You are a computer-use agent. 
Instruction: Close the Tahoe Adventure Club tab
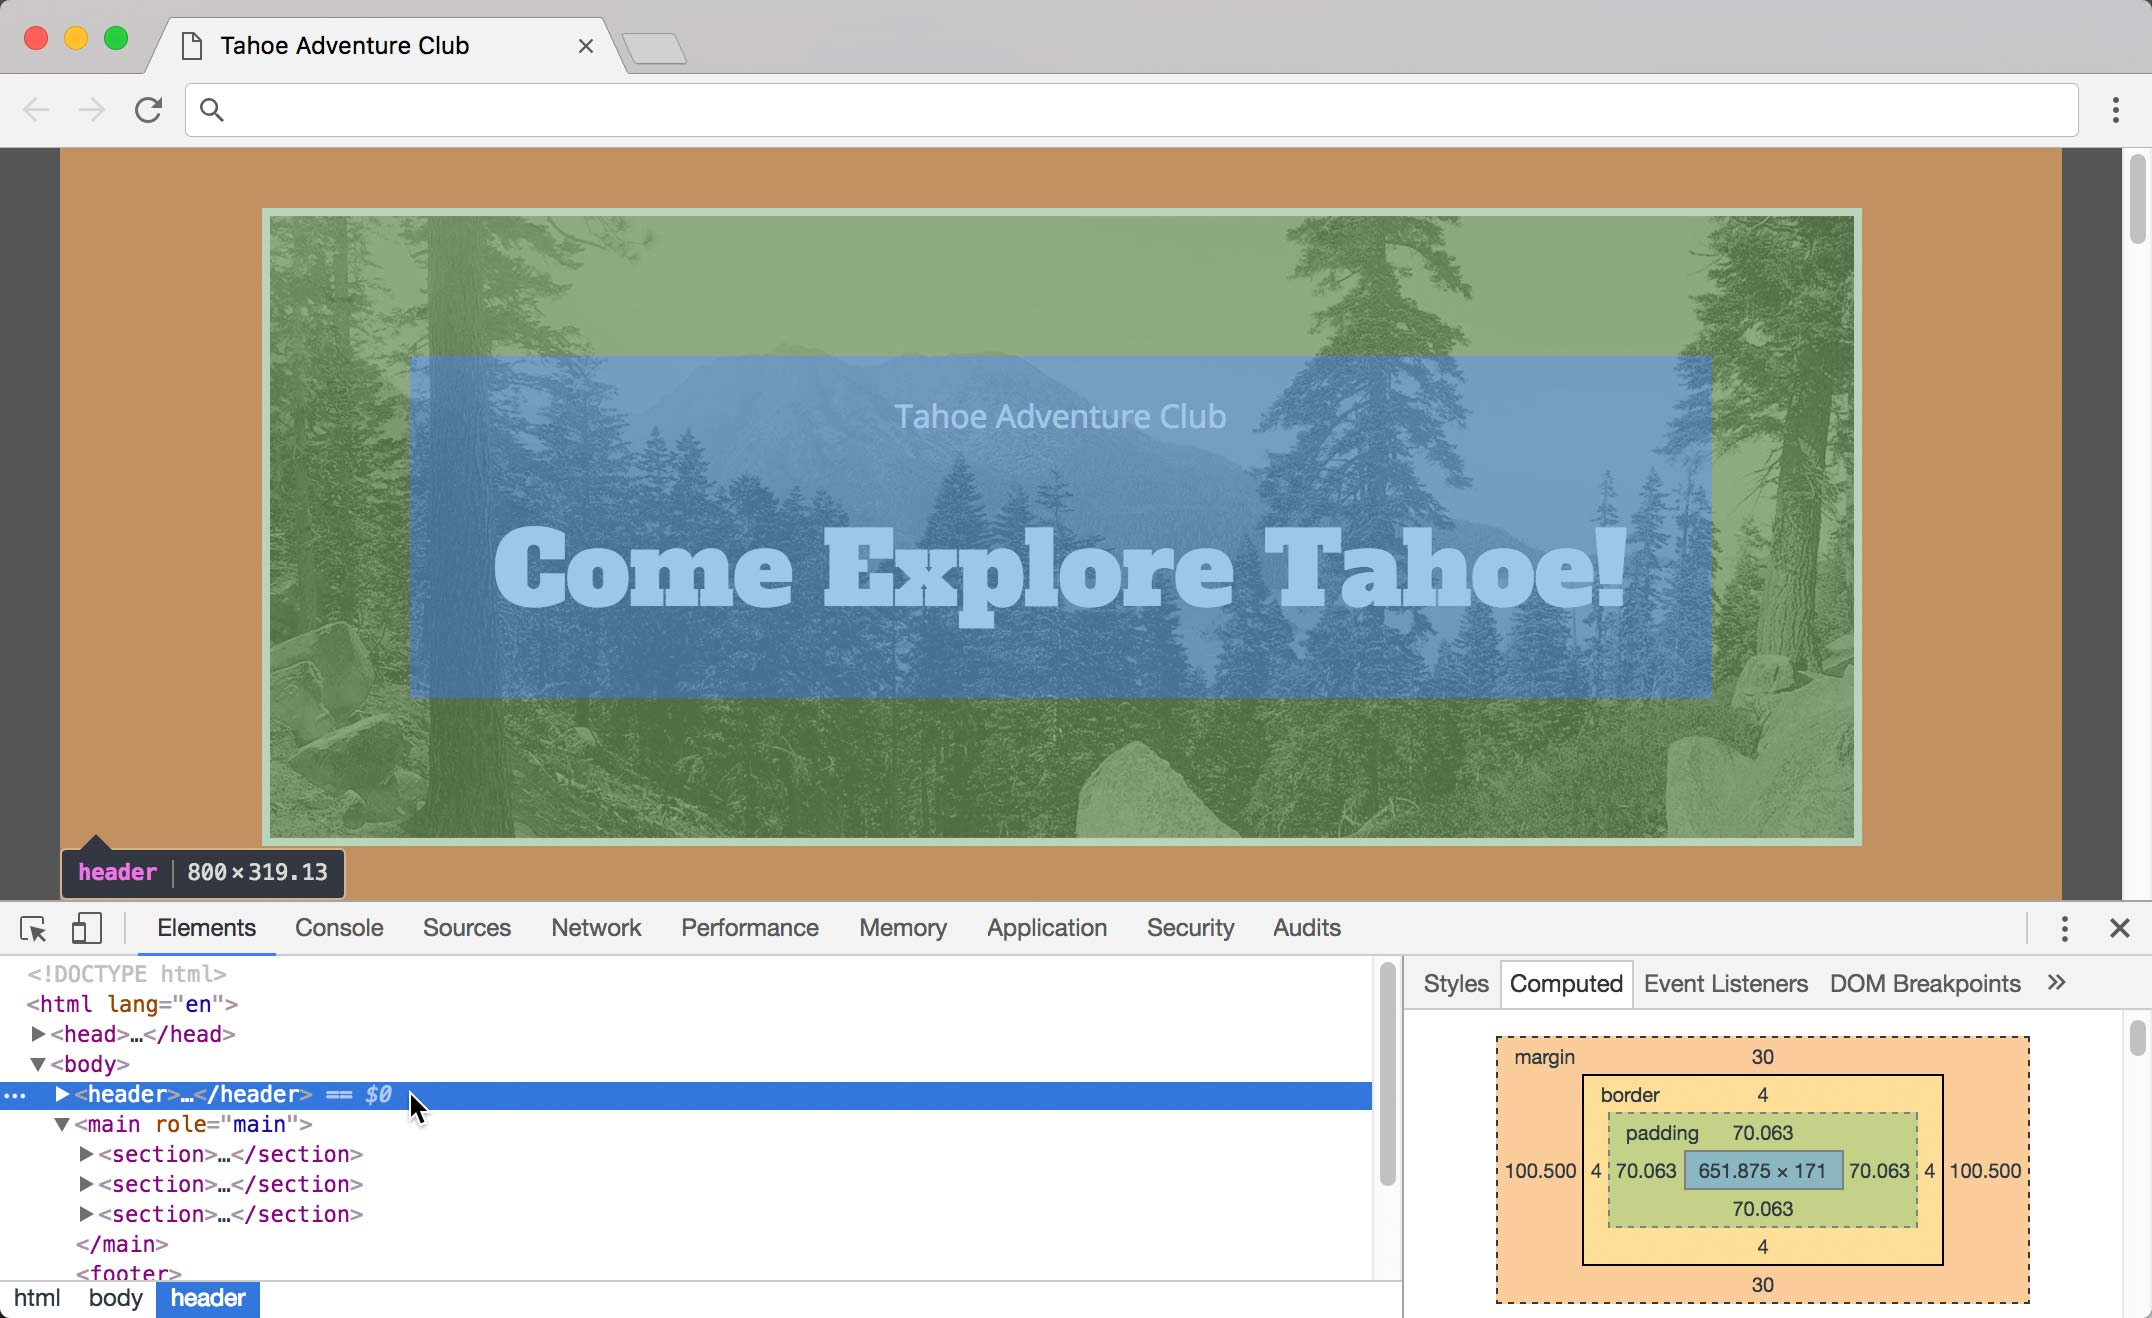tap(586, 46)
